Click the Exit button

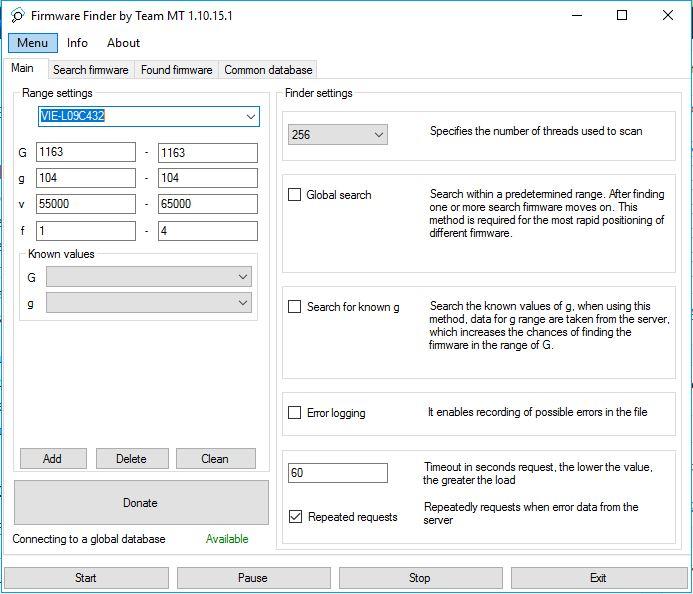pos(599,578)
